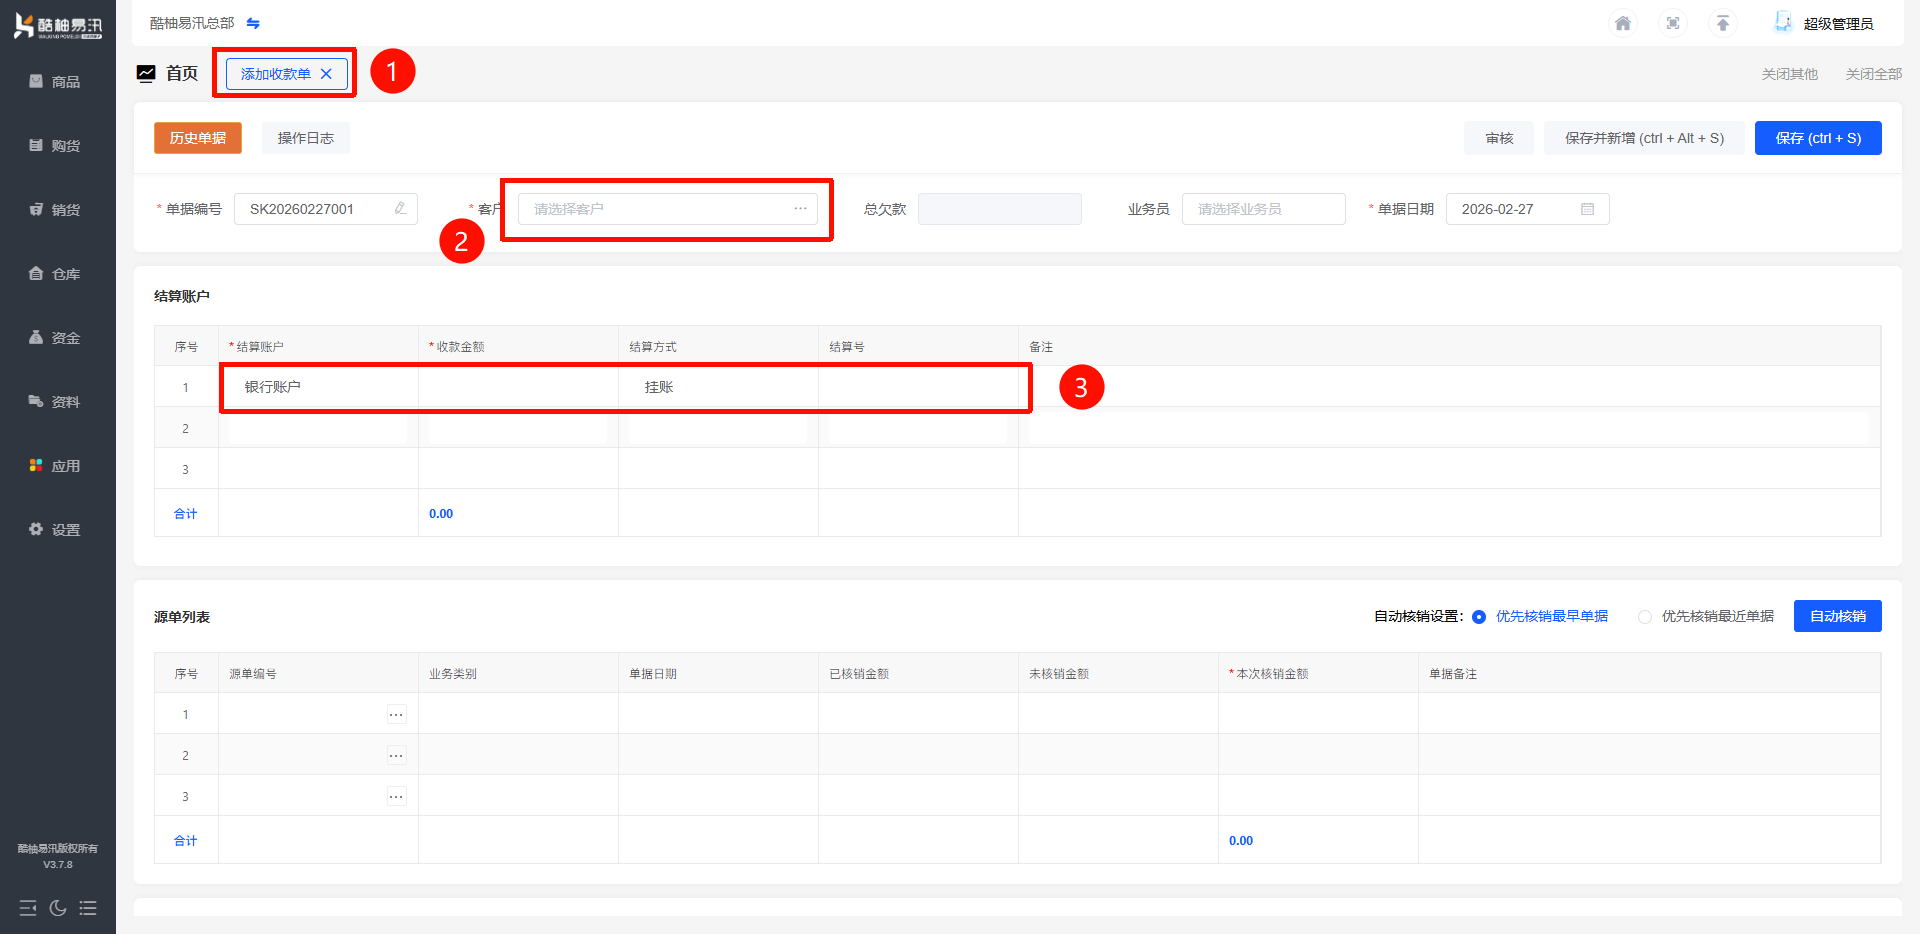1920x934 pixels.
Task: Click the 收款金额 cell in row 1
Action: (518, 387)
